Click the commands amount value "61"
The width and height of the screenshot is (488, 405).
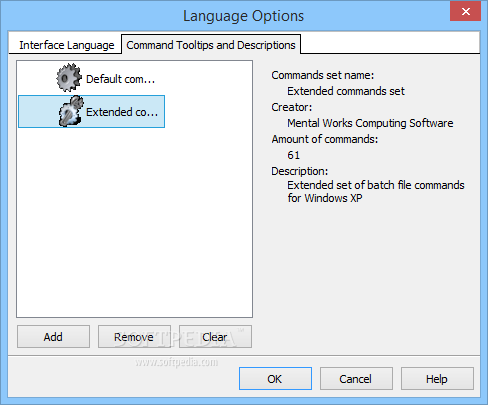(293, 155)
